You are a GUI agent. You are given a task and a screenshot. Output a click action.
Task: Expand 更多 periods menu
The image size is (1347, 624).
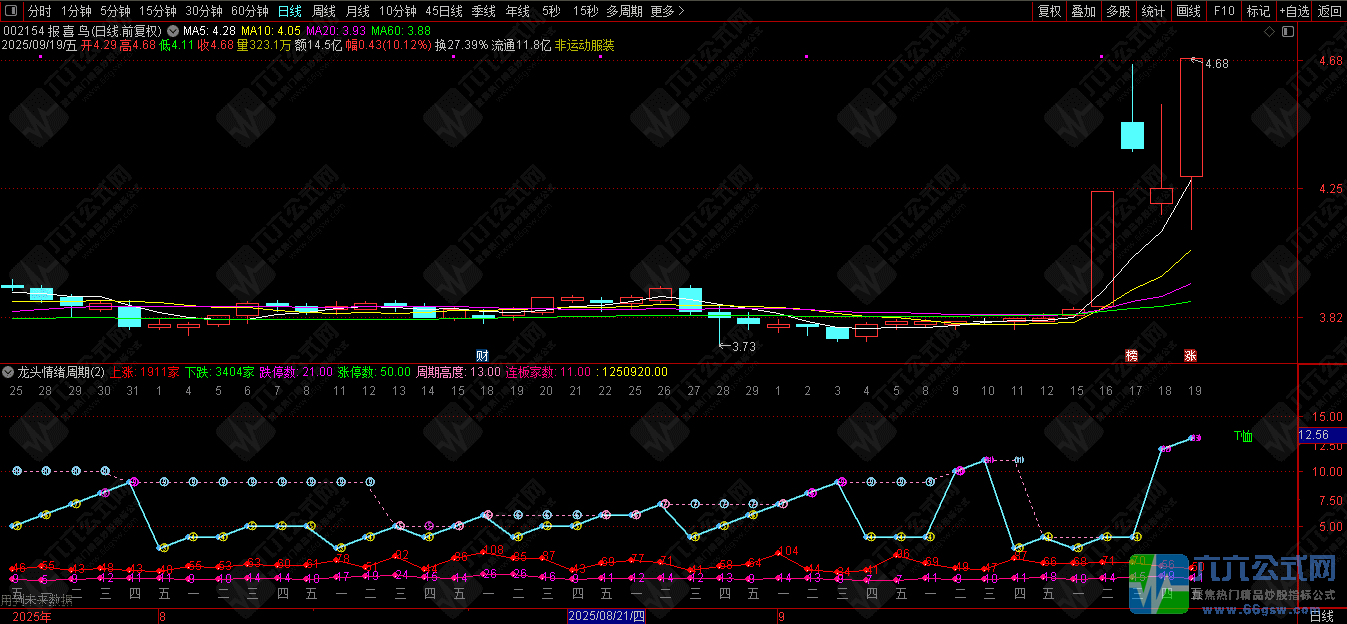tap(667, 11)
